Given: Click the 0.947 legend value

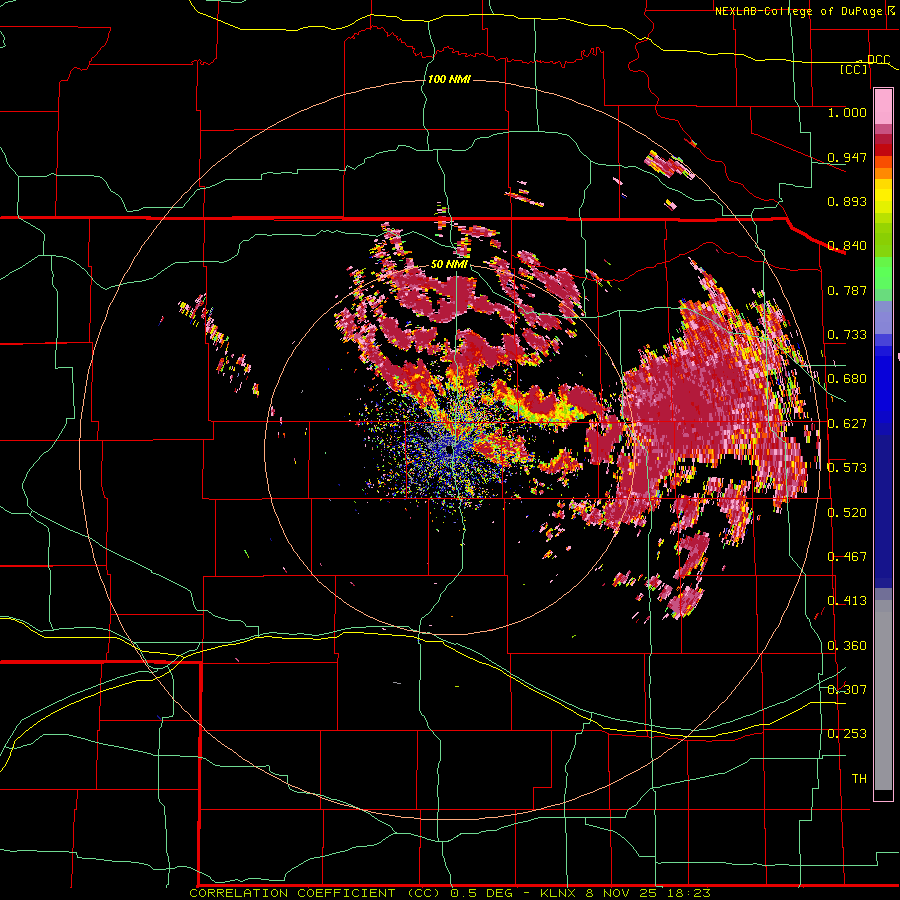Looking at the screenshot, I should 847,157.
